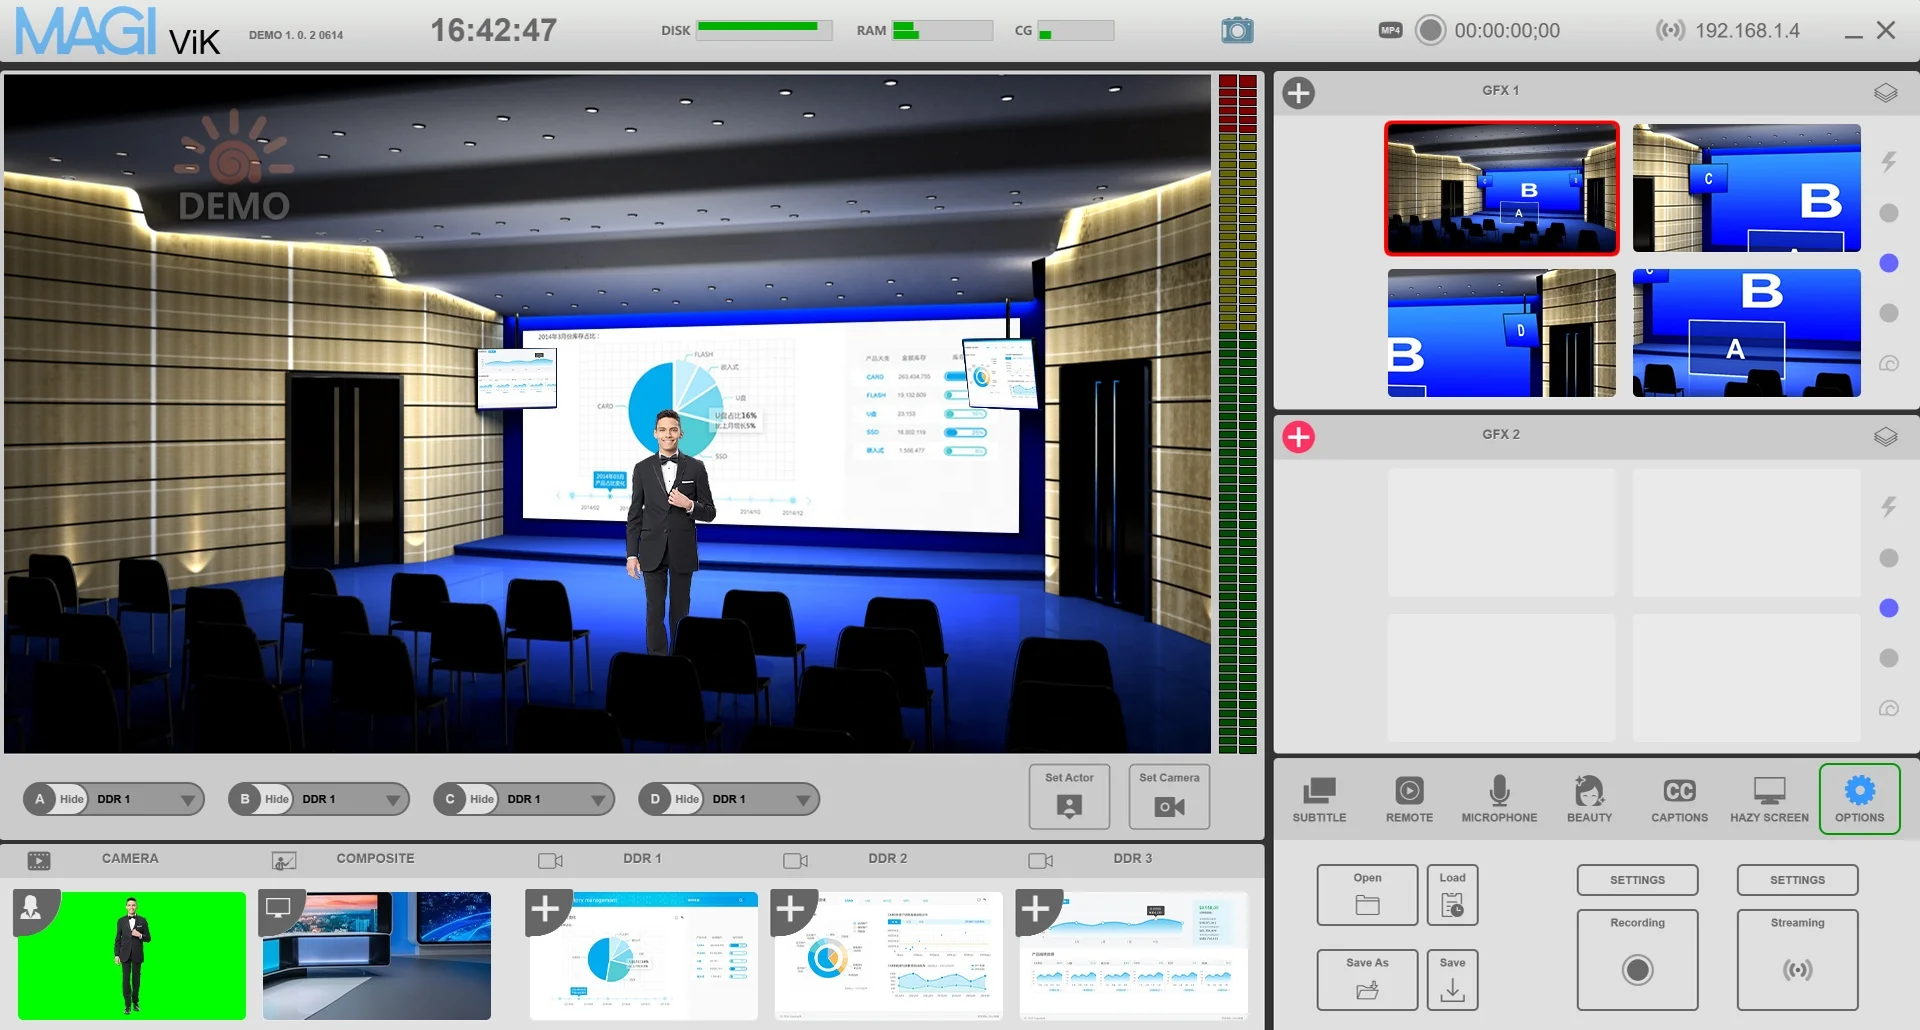Click the snapshot camera icon
Screen dimensions: 1920x1030
coord(1237,30)
